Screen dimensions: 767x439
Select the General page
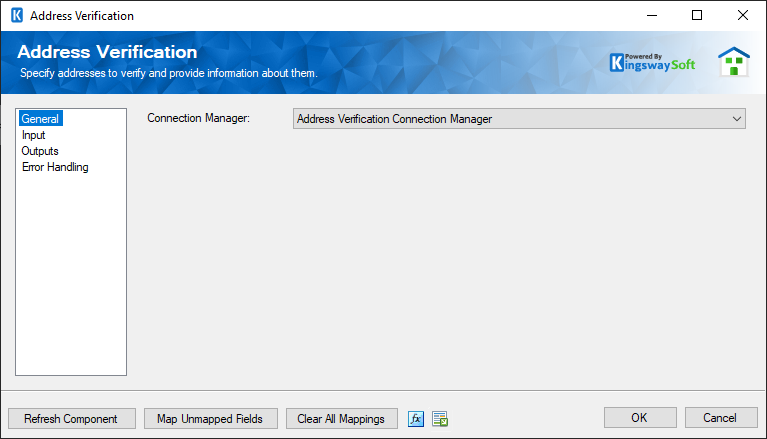tap(40, 118)
